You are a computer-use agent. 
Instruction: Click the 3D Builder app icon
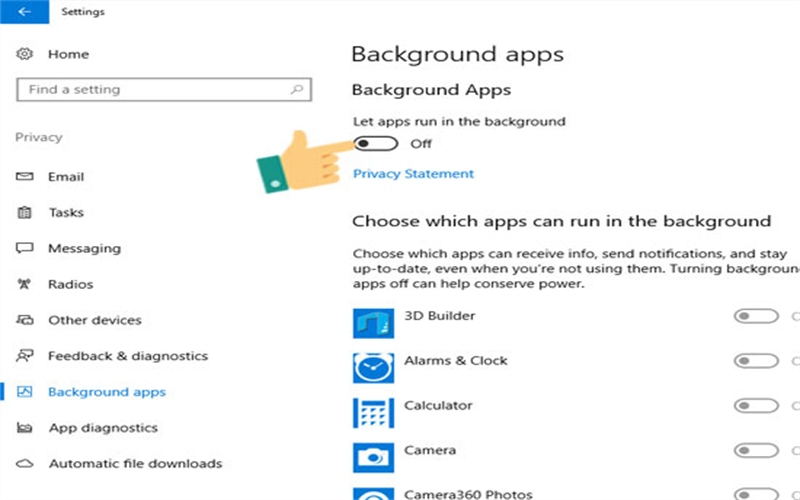coord(373,323)
